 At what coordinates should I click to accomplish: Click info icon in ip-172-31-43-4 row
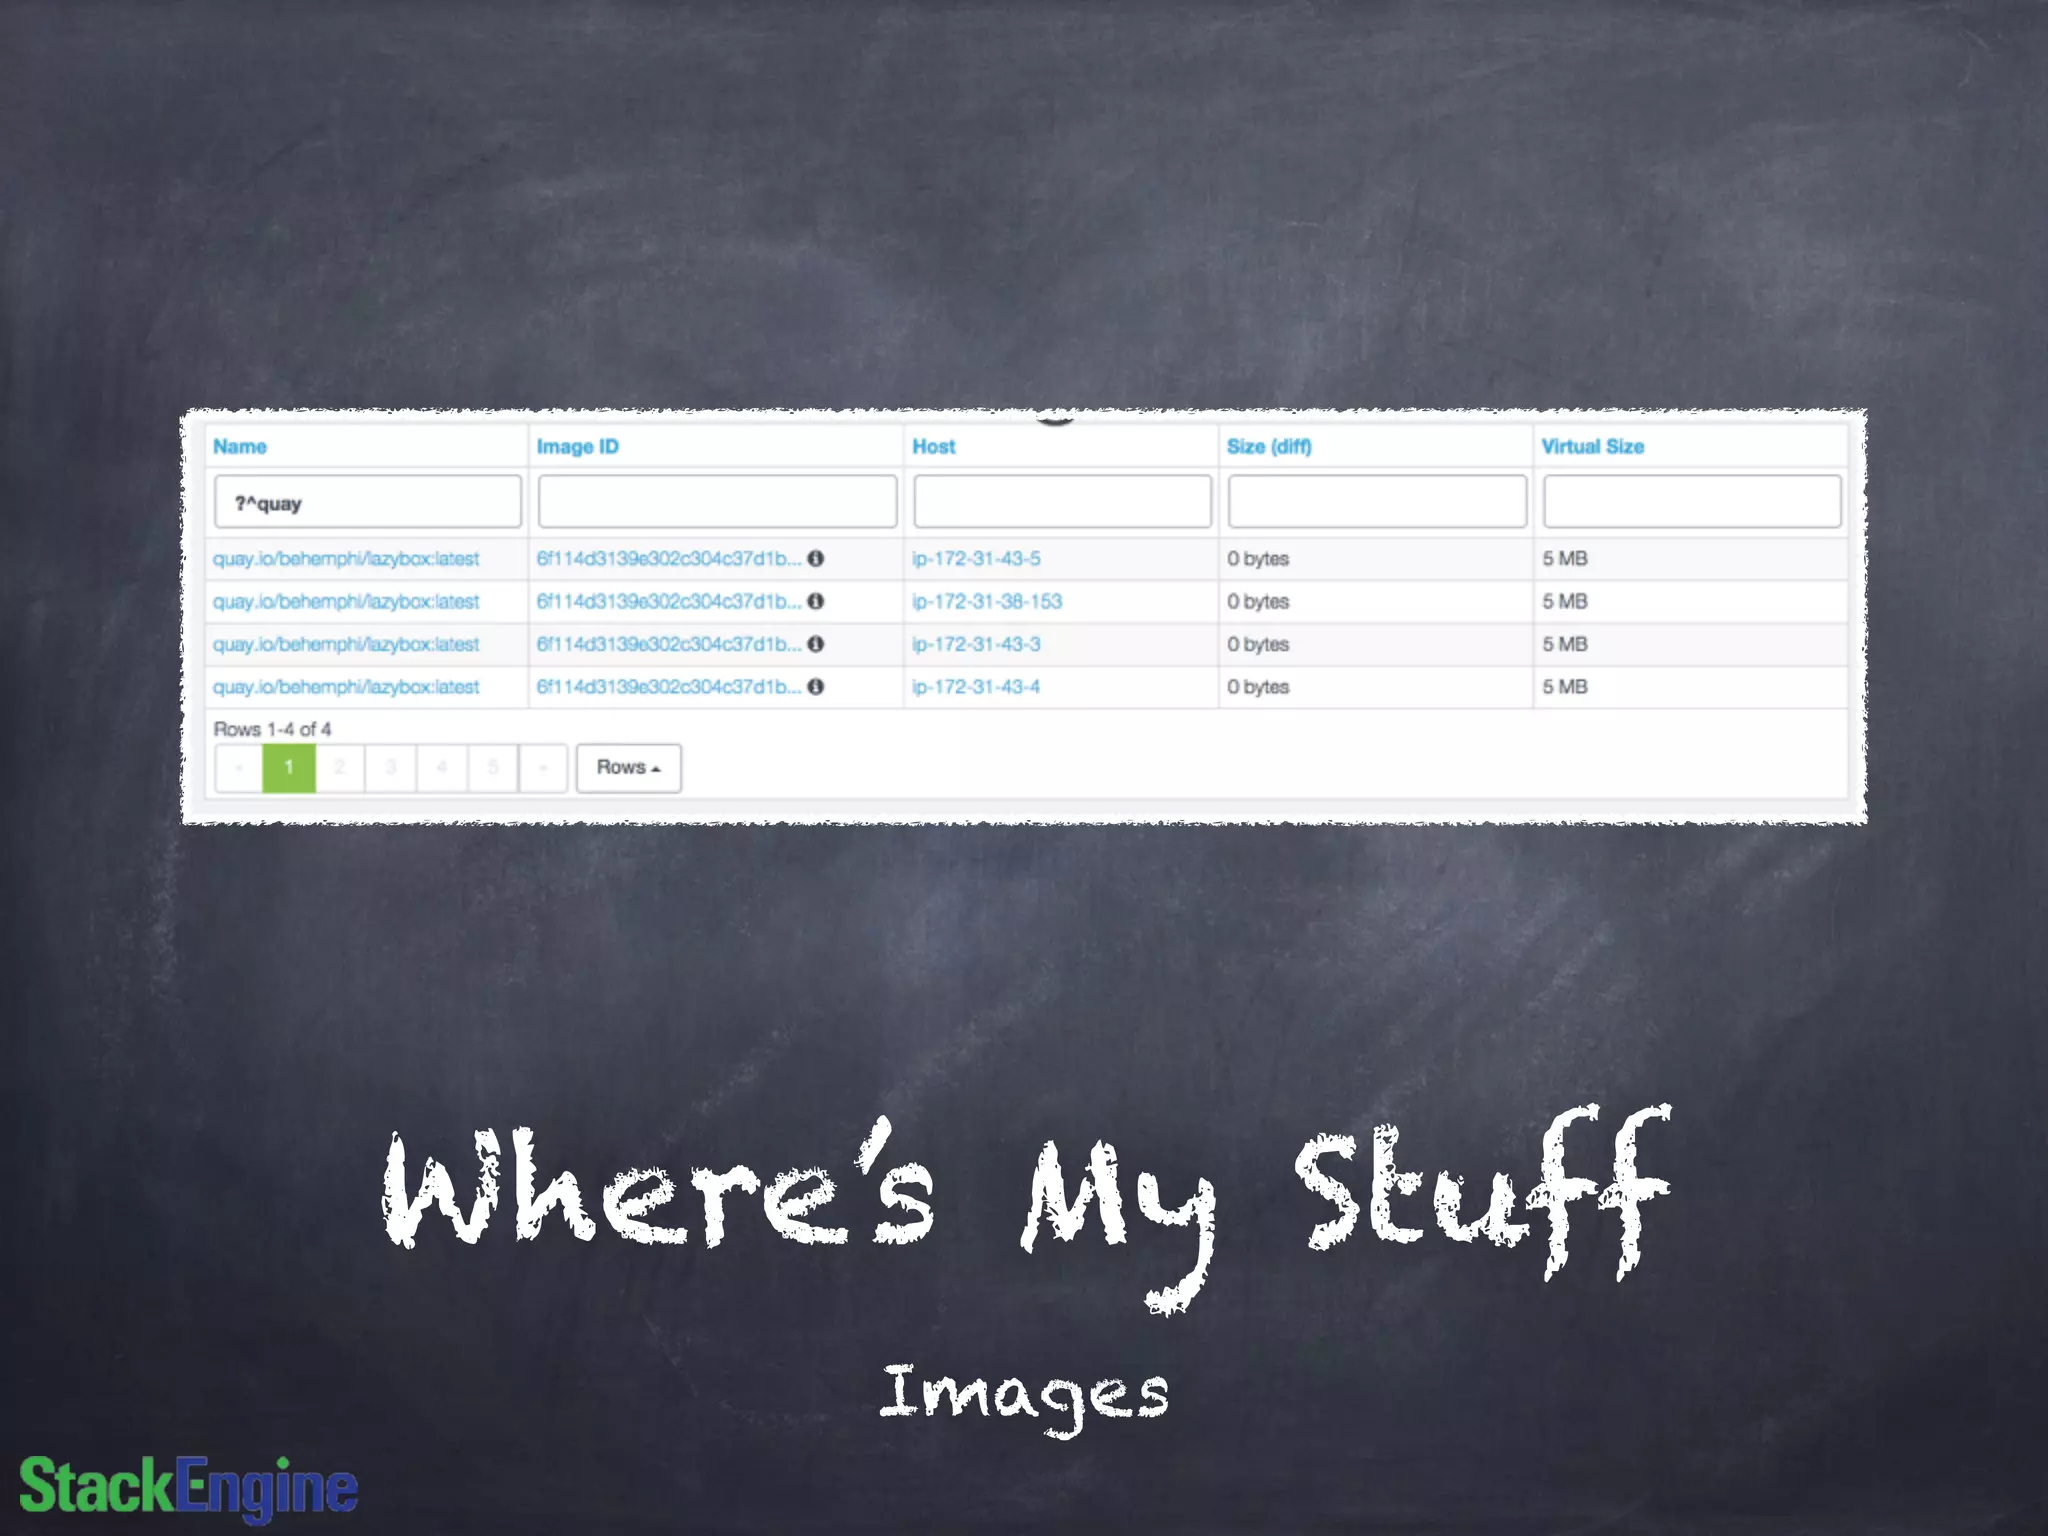[x=816, y=687]
